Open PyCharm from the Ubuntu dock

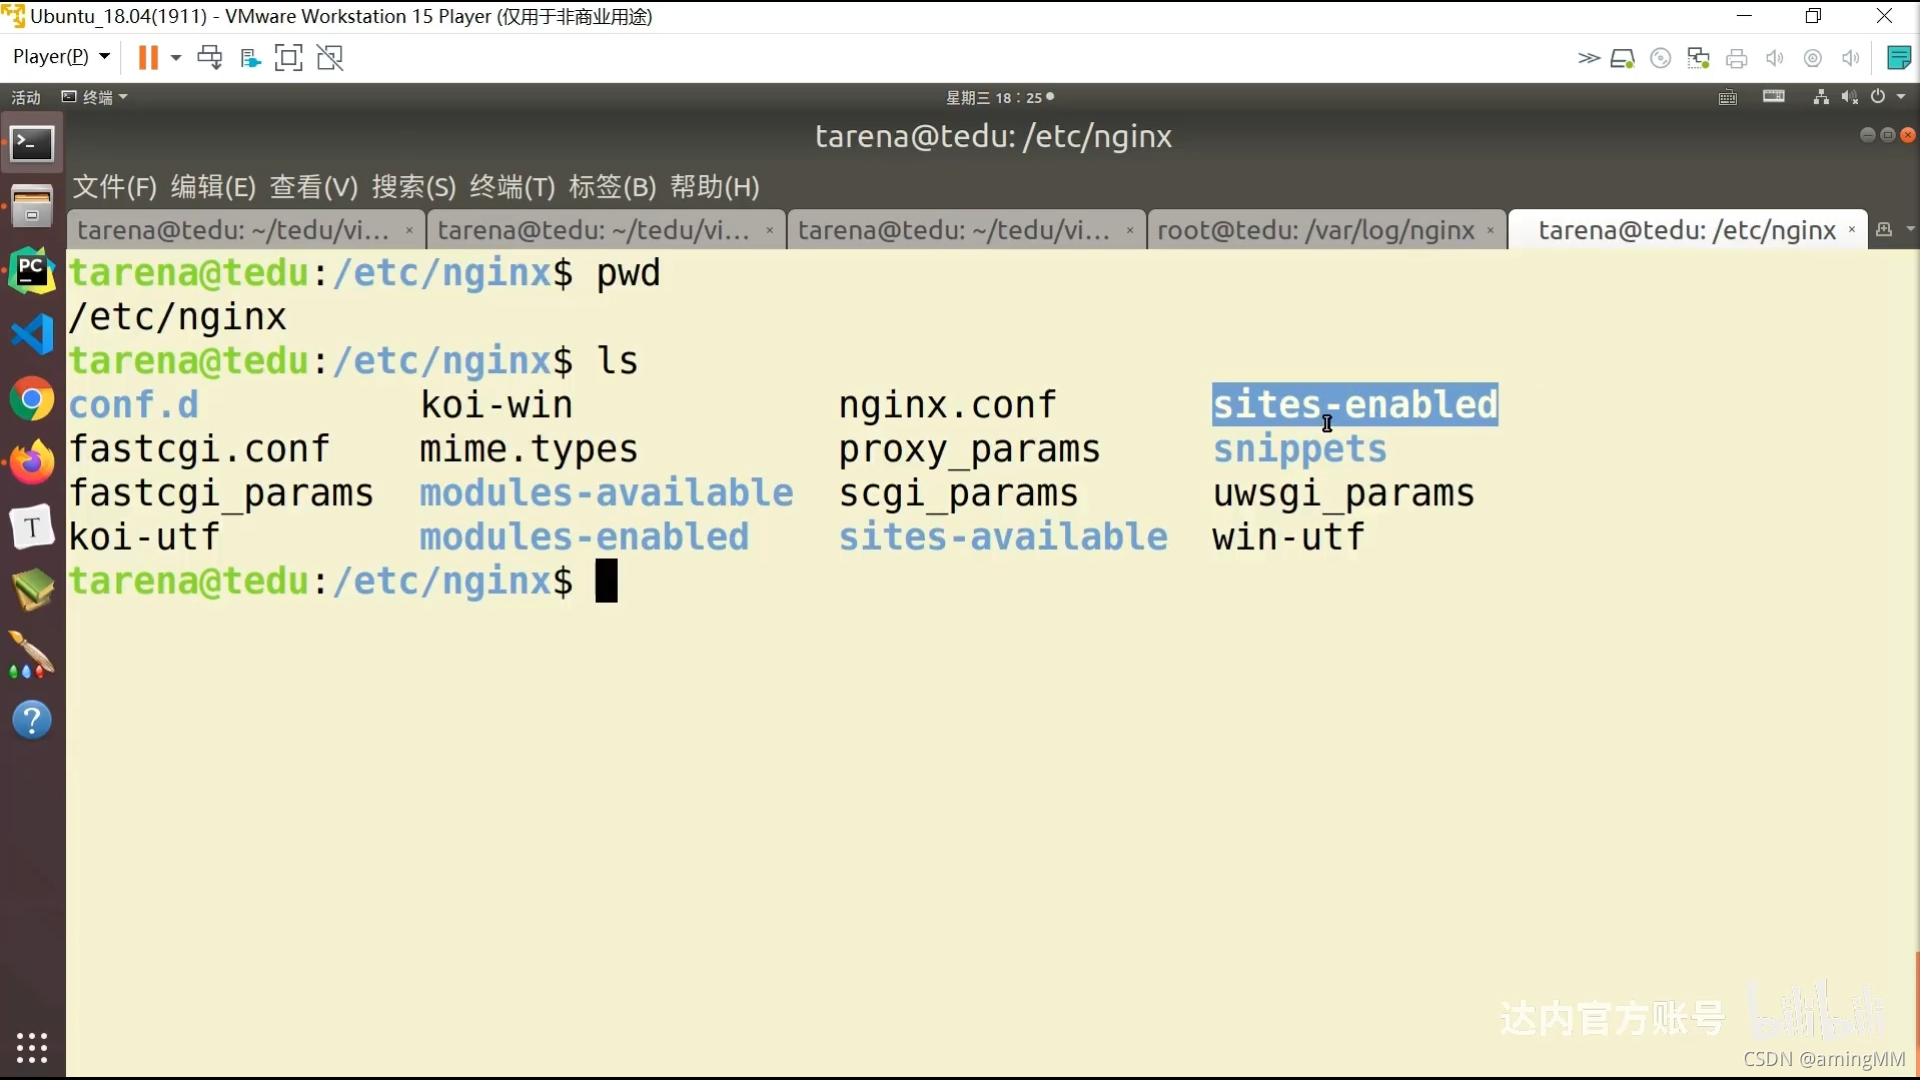(x=31, y=270)
